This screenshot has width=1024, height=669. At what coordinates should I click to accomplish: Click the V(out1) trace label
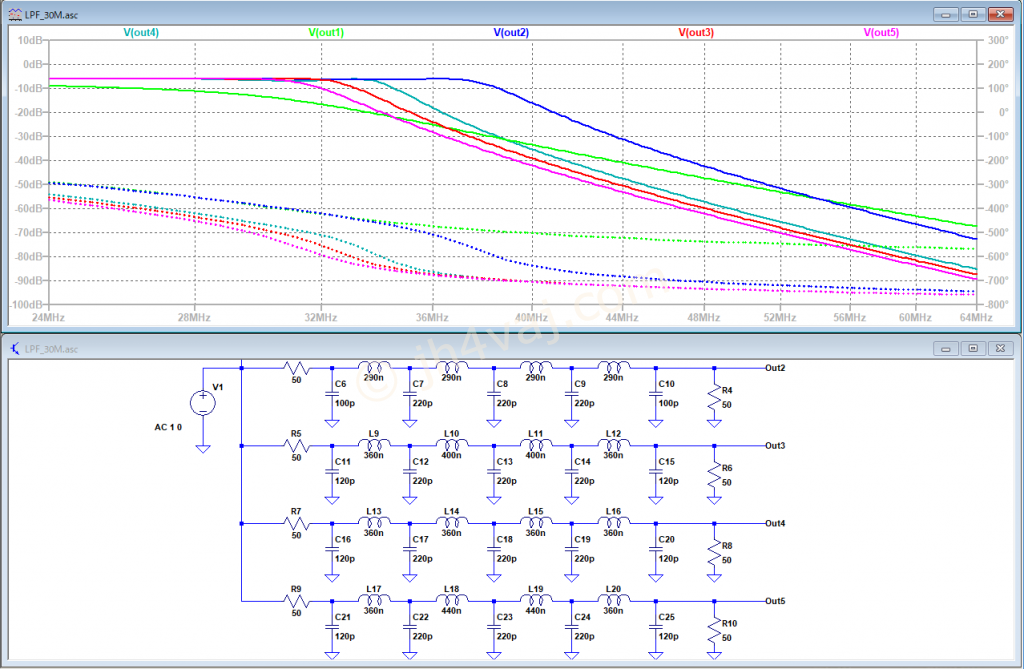tap(326, 32)
